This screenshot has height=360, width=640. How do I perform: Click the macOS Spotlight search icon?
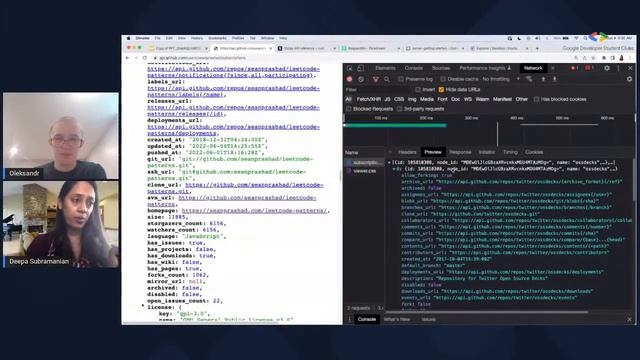[x=585, y=38]
